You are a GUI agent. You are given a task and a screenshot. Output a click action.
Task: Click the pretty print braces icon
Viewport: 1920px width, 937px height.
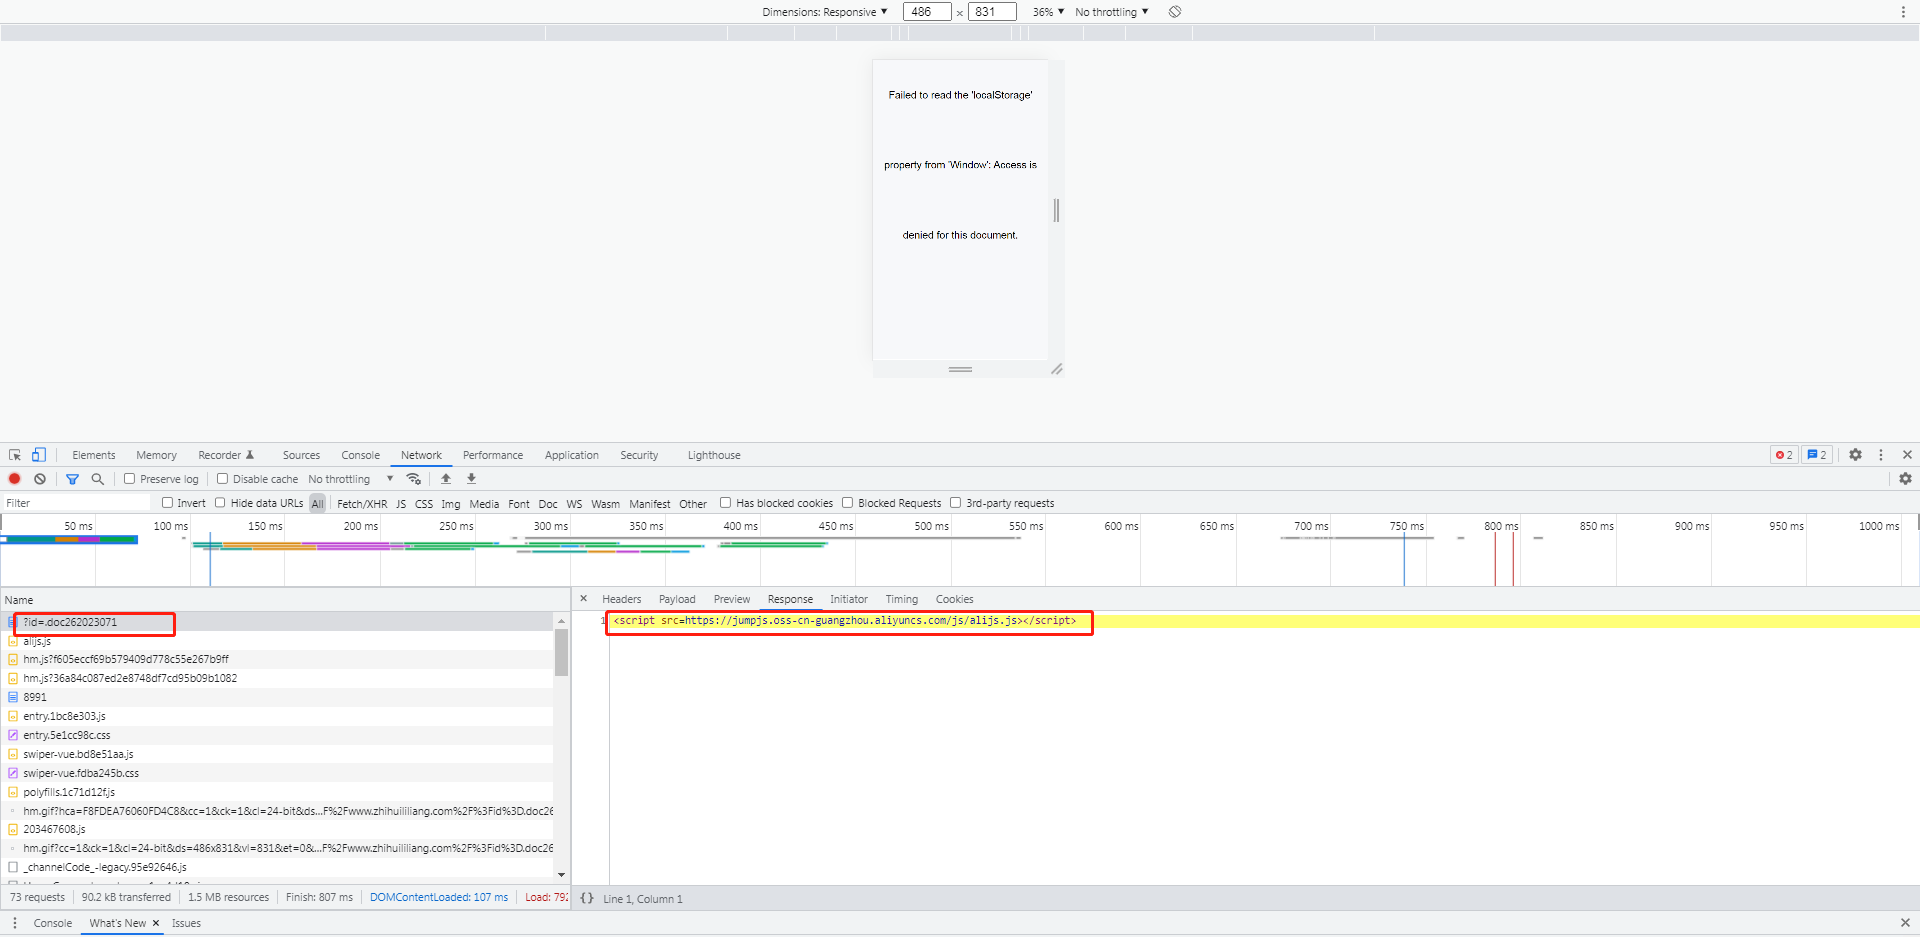point(587,899)
